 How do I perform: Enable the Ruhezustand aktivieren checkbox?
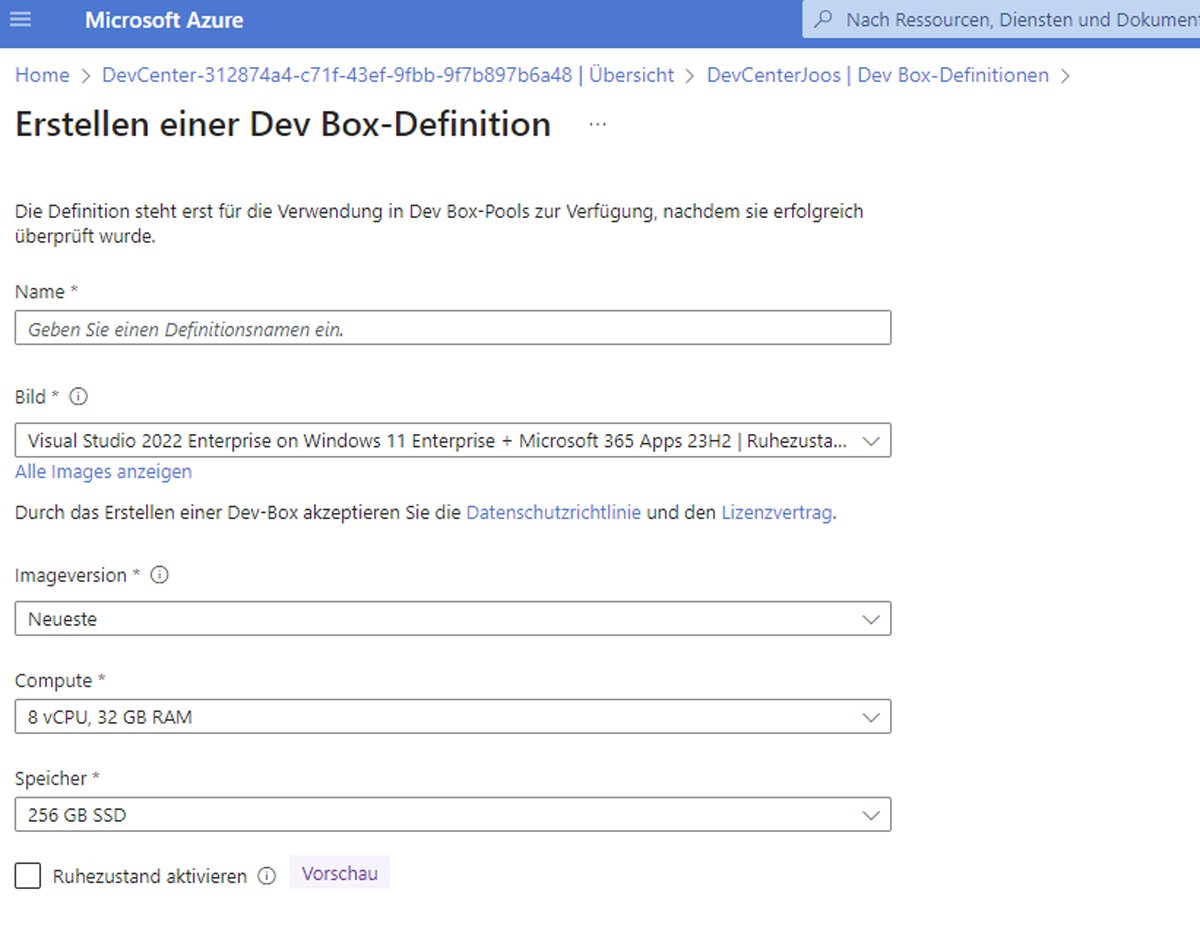tap(27, 874)
